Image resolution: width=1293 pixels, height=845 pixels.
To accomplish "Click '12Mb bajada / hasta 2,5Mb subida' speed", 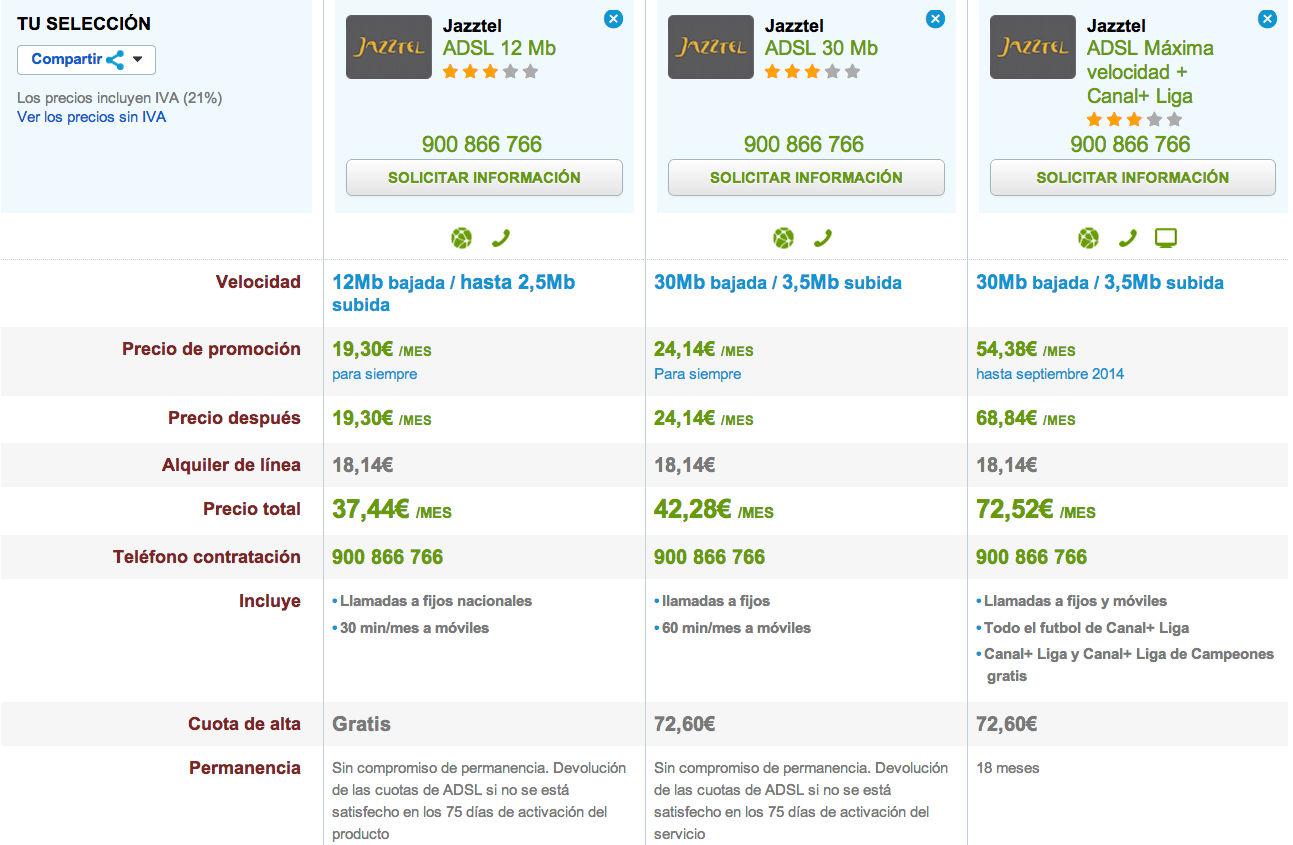I will pyautogui.click(x=454, y=293).
